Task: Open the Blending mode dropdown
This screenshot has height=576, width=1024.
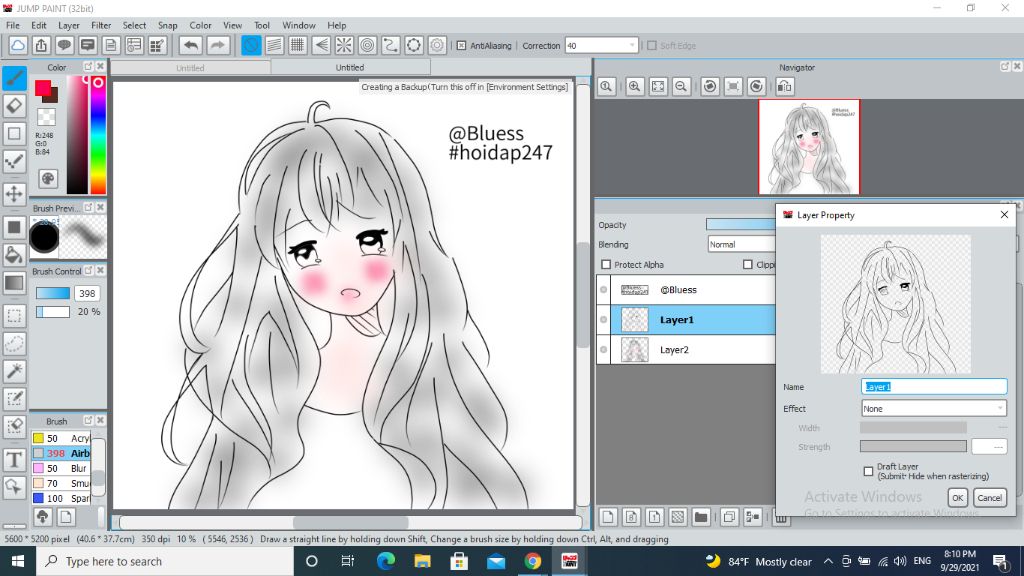Action: [741, 244]
